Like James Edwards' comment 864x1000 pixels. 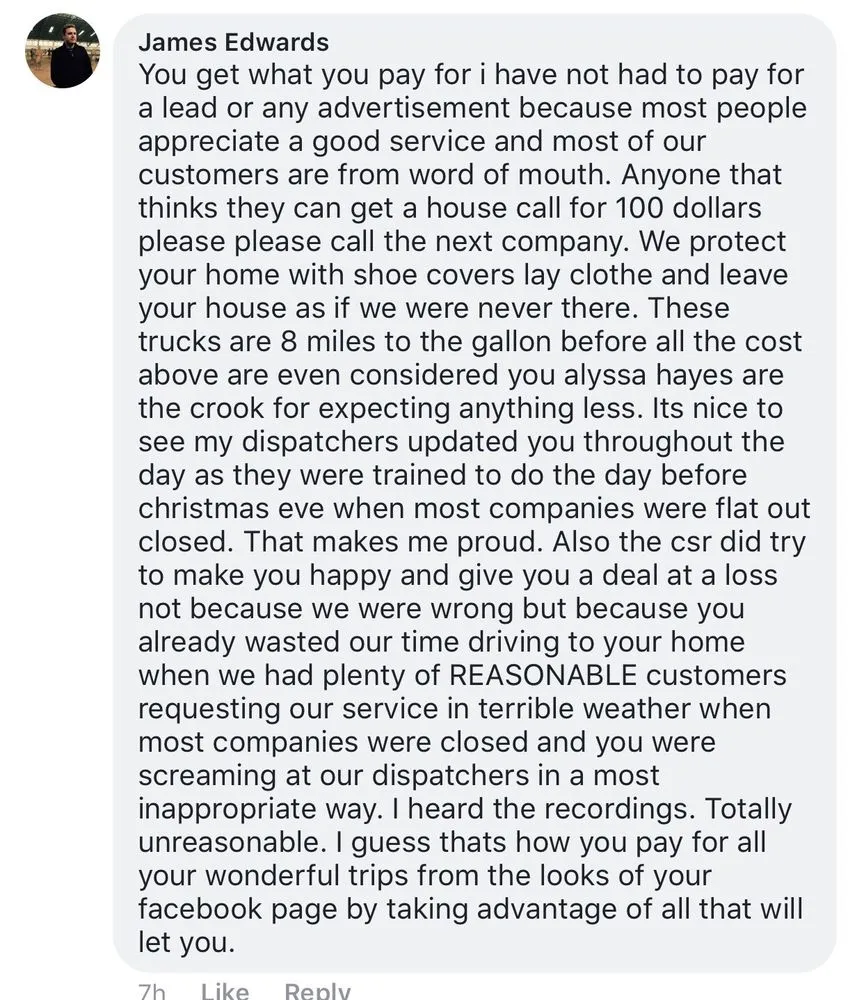click(x=225, y=991)
